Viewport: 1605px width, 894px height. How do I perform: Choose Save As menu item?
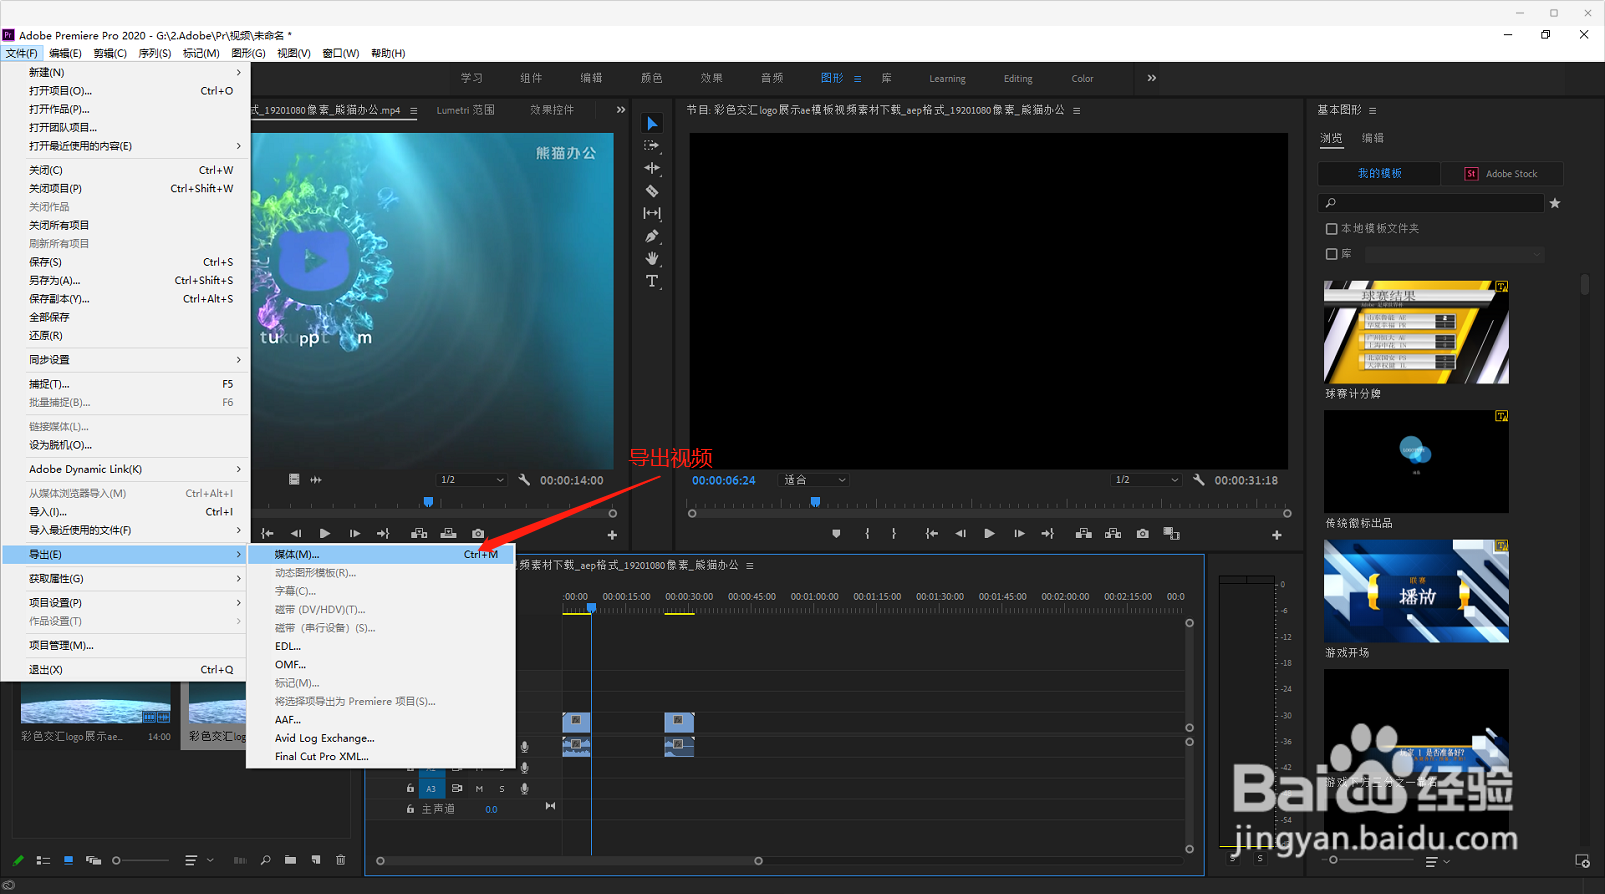click(125, 281)
